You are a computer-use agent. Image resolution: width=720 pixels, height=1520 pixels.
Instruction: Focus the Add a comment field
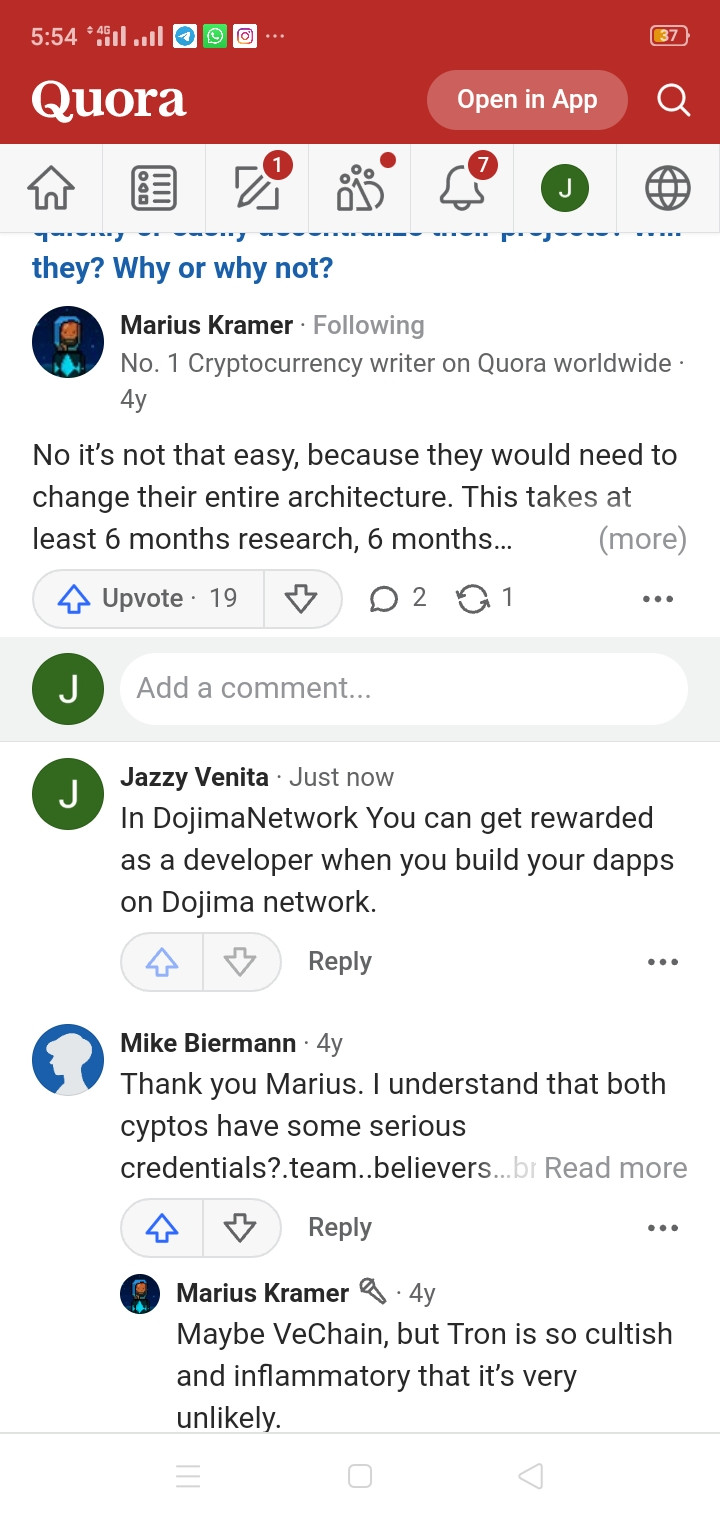[404, 689]
